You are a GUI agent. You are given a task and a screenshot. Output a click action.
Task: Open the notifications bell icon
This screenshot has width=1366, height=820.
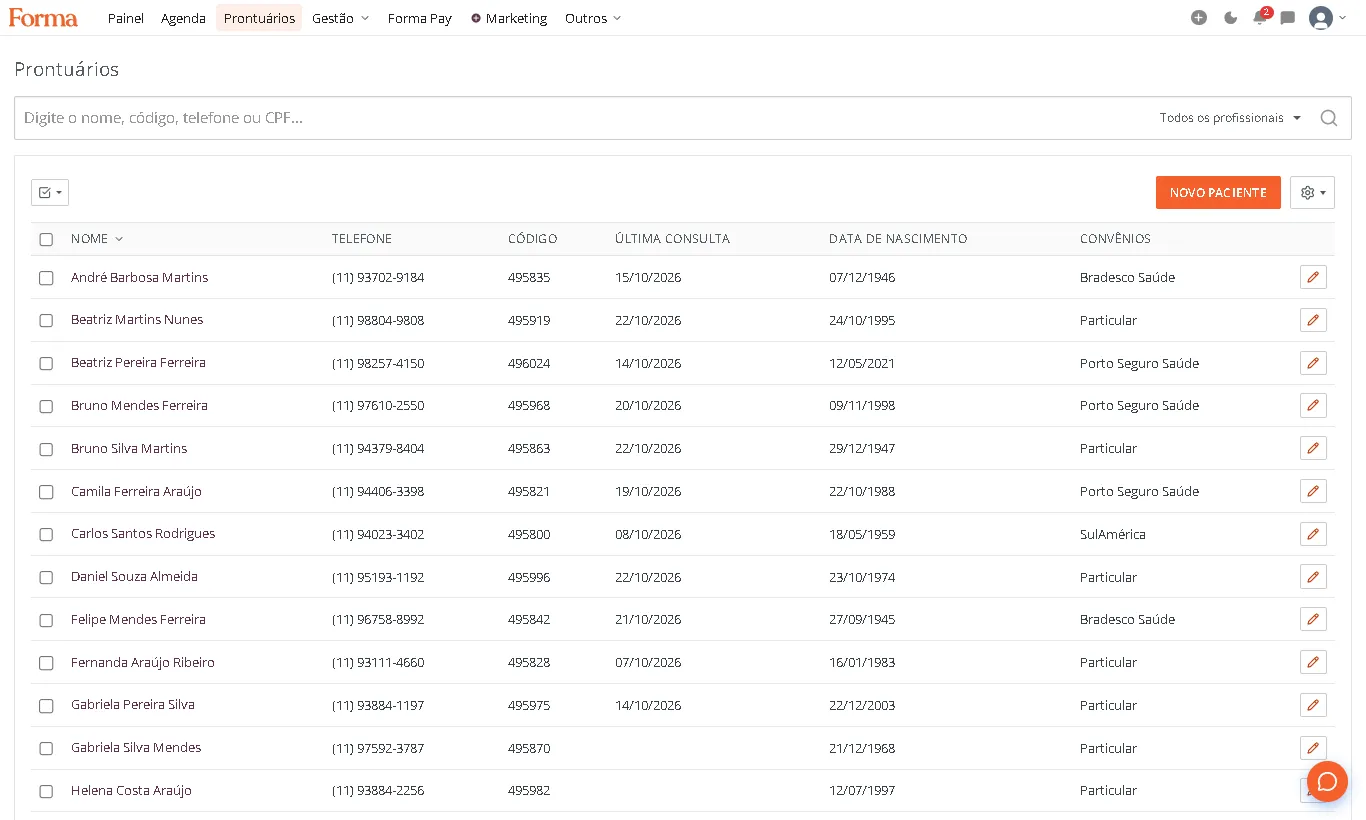(1260, 18)
